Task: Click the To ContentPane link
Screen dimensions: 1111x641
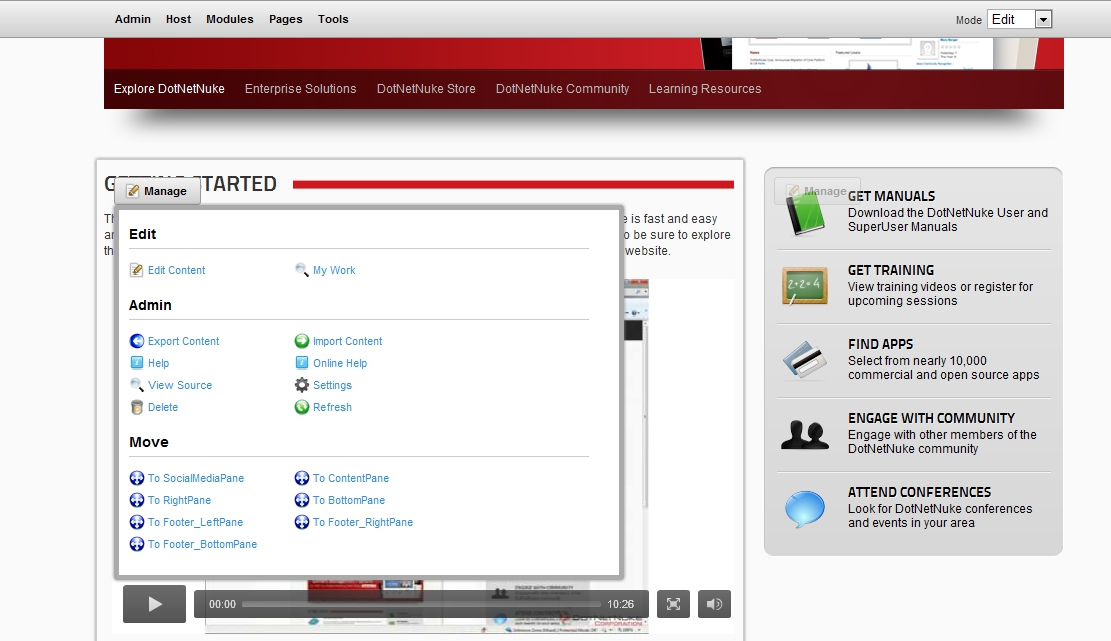Action: pyautogui.click(x=351, y=478)
